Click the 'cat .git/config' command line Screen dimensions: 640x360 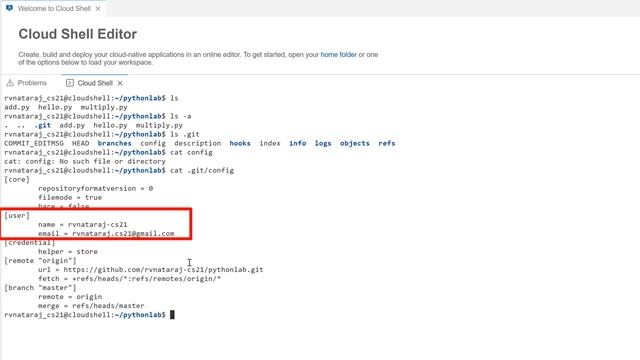(119, 170)
